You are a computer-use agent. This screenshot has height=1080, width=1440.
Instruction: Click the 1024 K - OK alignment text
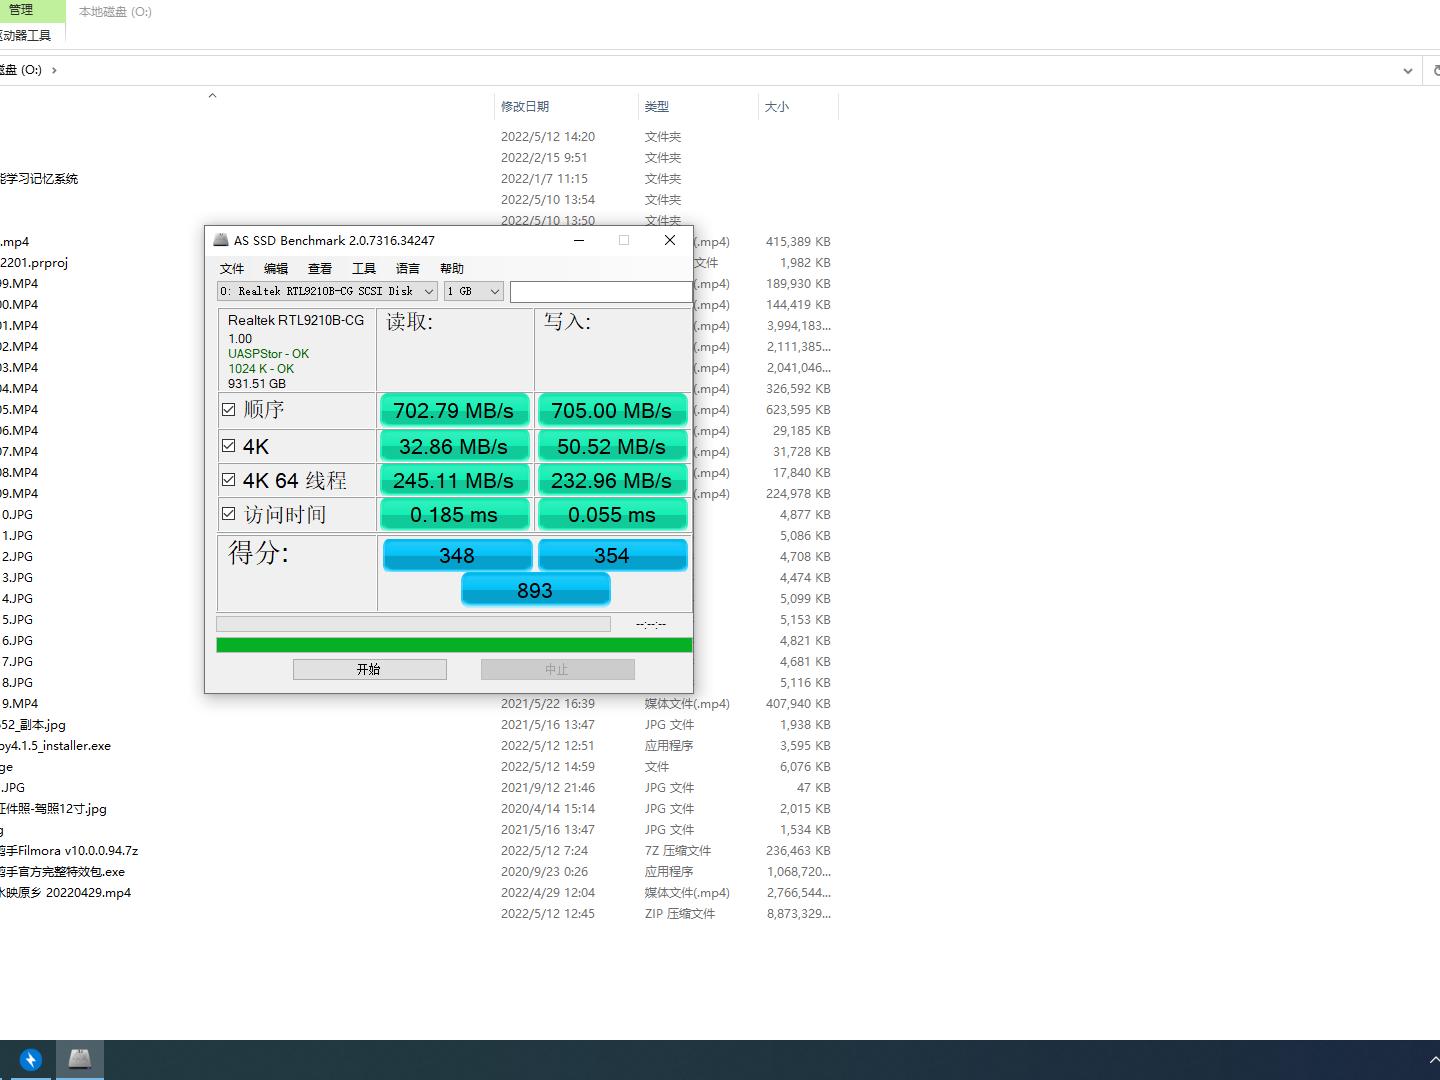pos(261,369)
